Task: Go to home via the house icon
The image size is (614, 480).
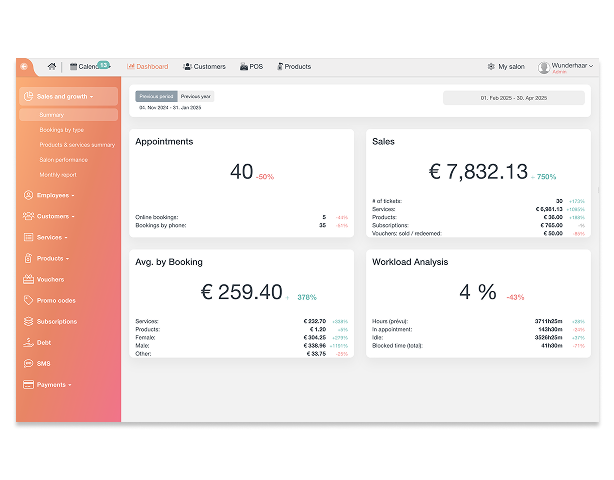Action: coord(52,67)
